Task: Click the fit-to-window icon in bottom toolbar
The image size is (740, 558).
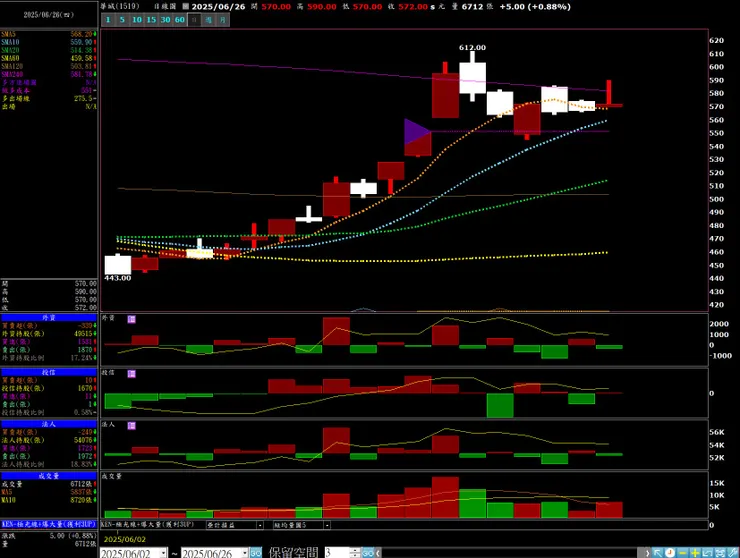Action: (720, 553)
